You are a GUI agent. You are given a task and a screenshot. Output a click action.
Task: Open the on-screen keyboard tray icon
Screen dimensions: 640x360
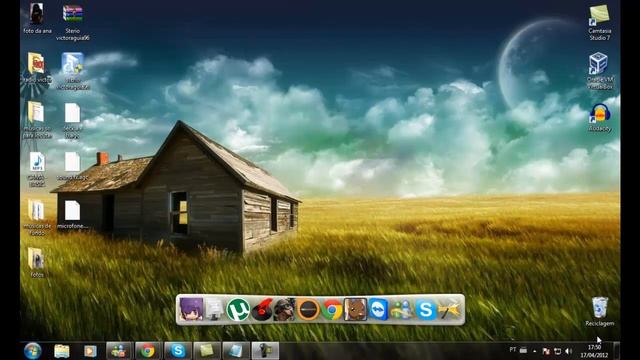point(523,350)
